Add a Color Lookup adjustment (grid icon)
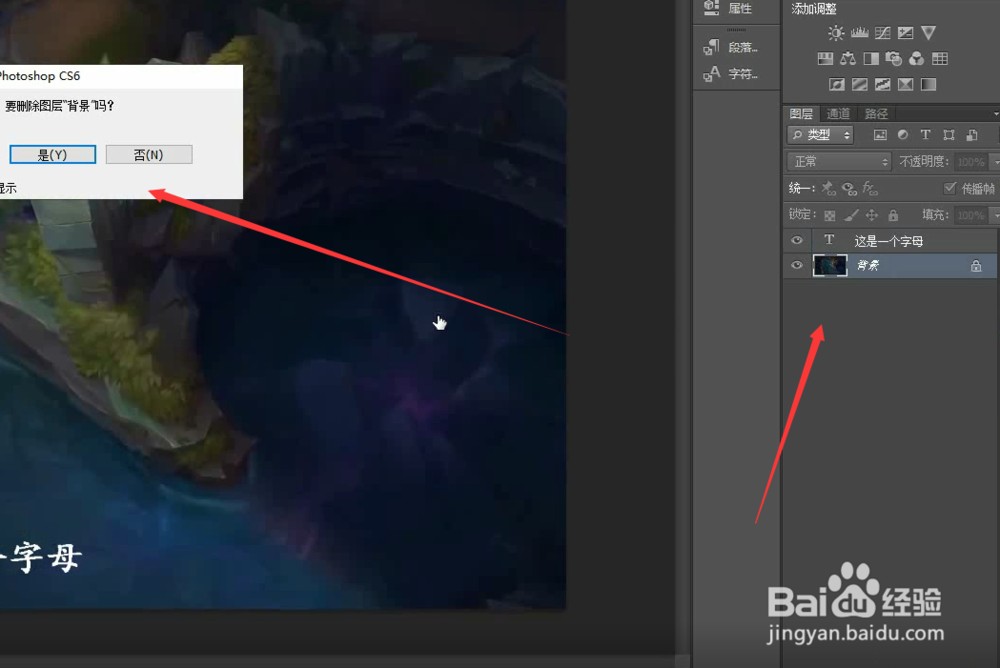Image resolution: width=1000 pixels, height=668 pixels. click(x=939, y=59)
